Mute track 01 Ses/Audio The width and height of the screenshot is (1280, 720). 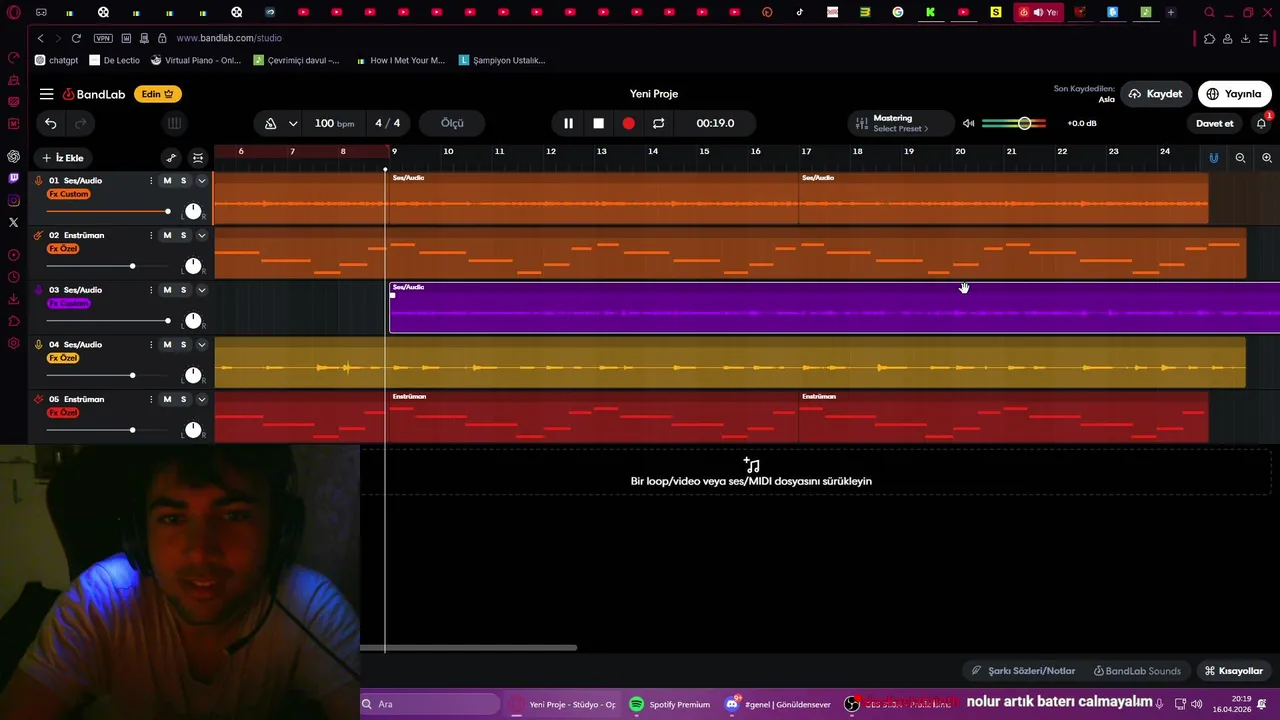coord(167,181)
